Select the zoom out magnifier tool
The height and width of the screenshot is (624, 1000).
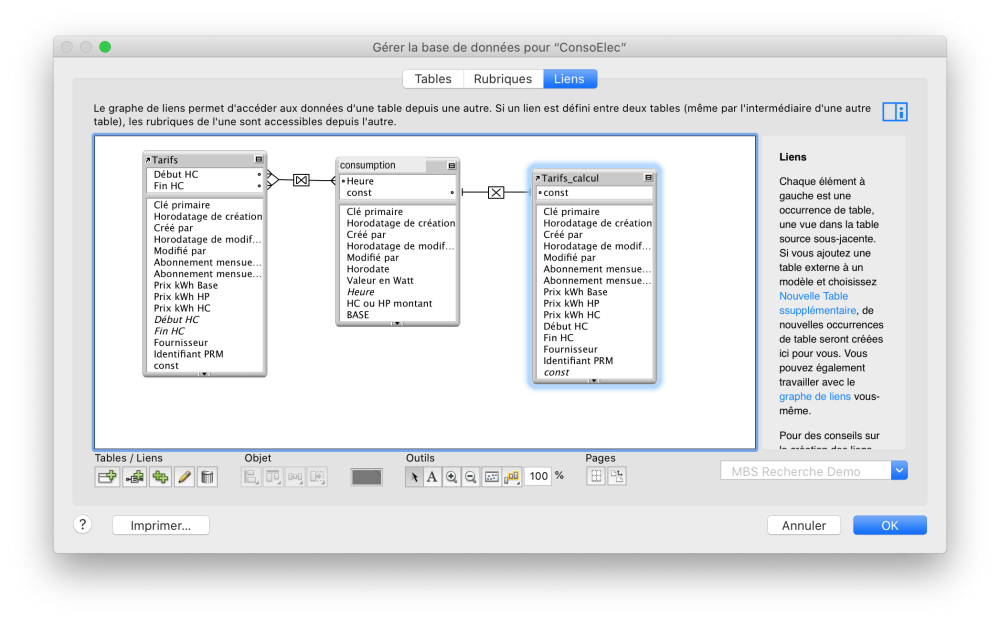click(x=470, y=477)
